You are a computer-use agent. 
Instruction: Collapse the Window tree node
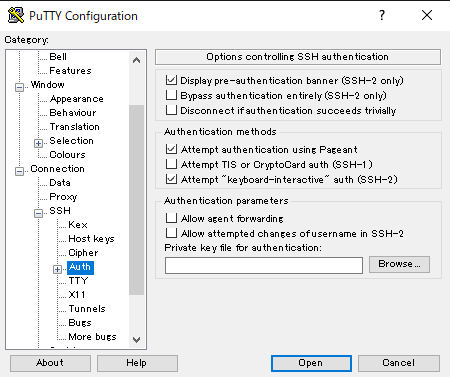[x=20, y=87]
